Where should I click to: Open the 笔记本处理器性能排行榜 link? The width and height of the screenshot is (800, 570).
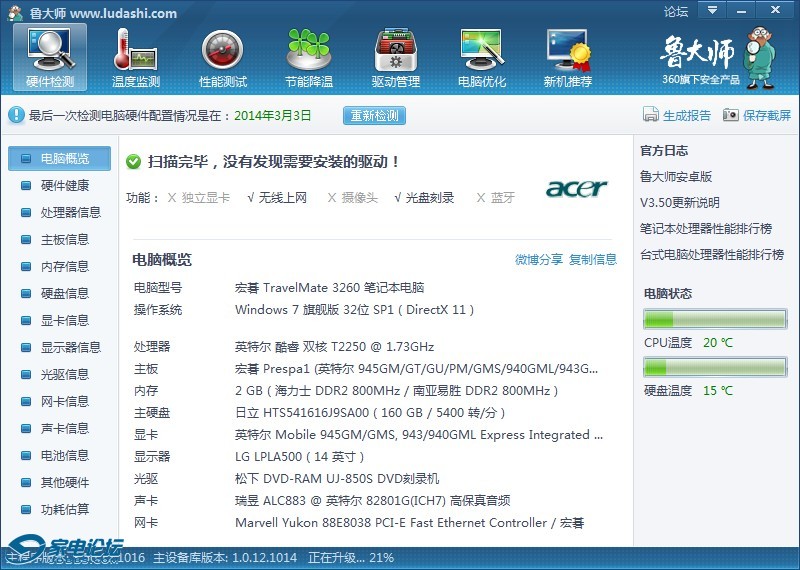pos(706,229)
